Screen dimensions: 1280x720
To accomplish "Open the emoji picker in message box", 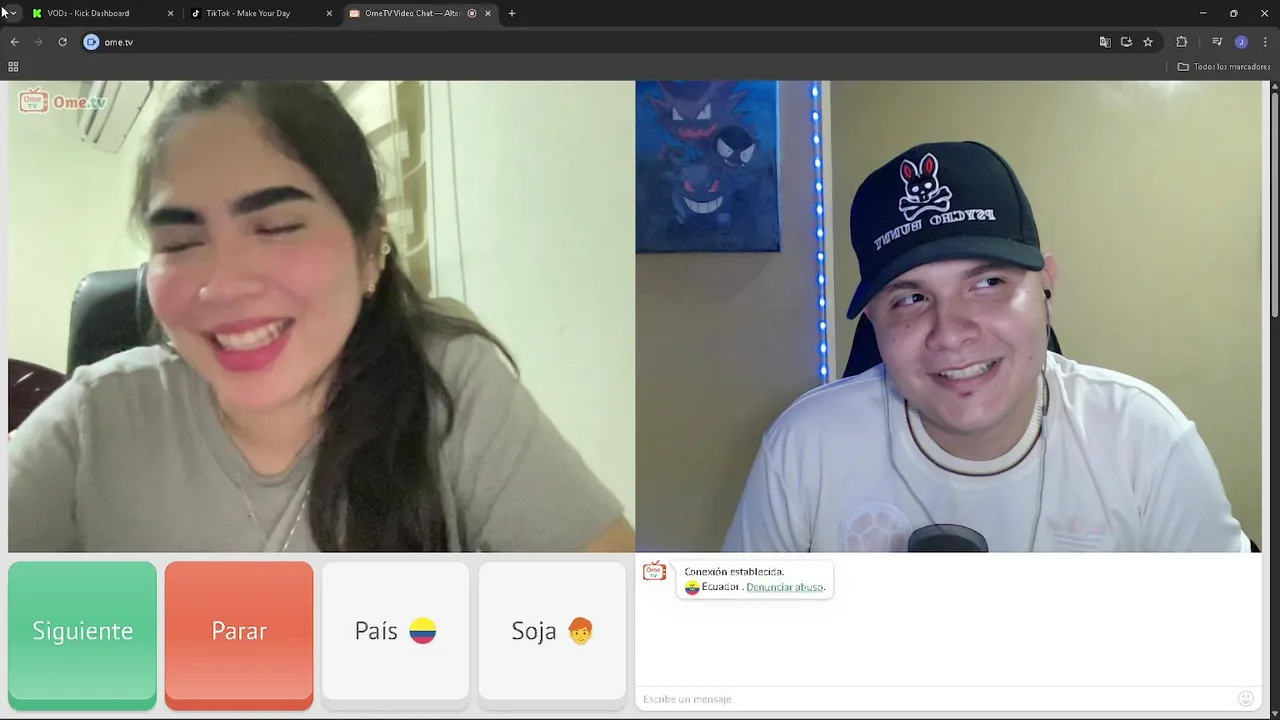I will [x=1245, y=699].
